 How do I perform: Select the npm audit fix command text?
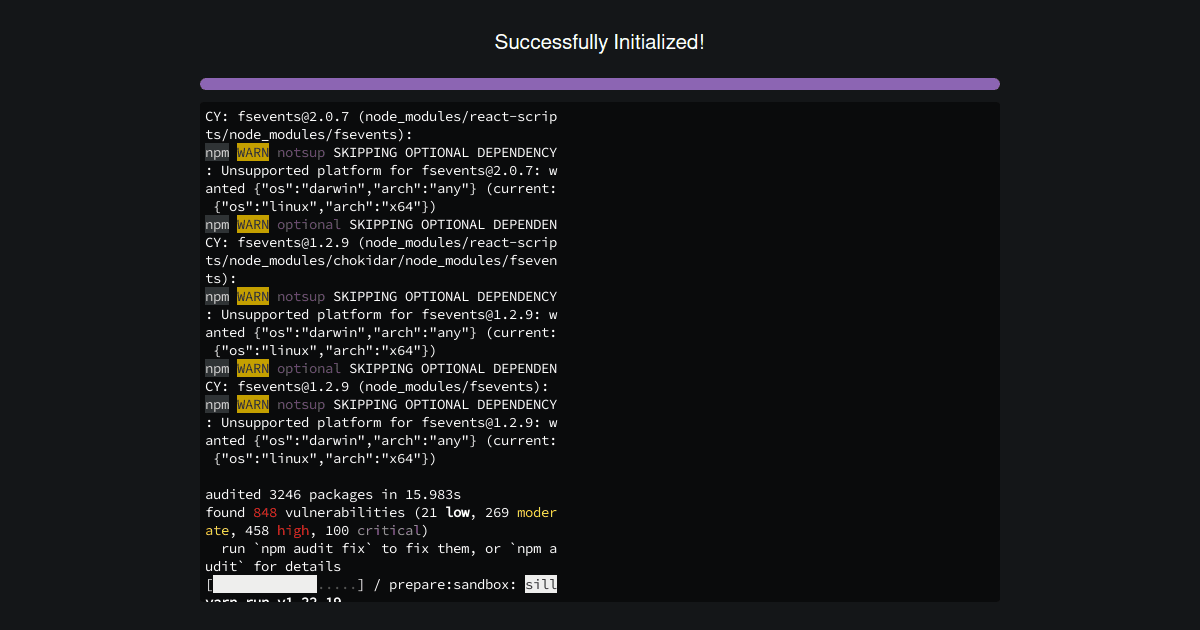click(x=312, y=548)
